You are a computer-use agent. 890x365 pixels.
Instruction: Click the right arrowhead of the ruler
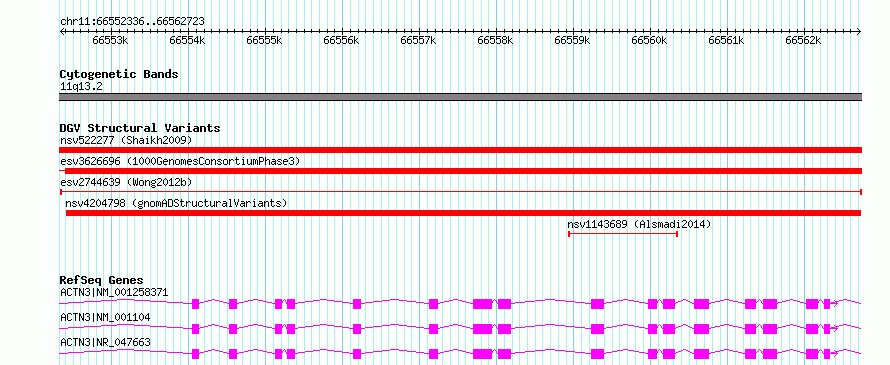(x=859, y=32)
